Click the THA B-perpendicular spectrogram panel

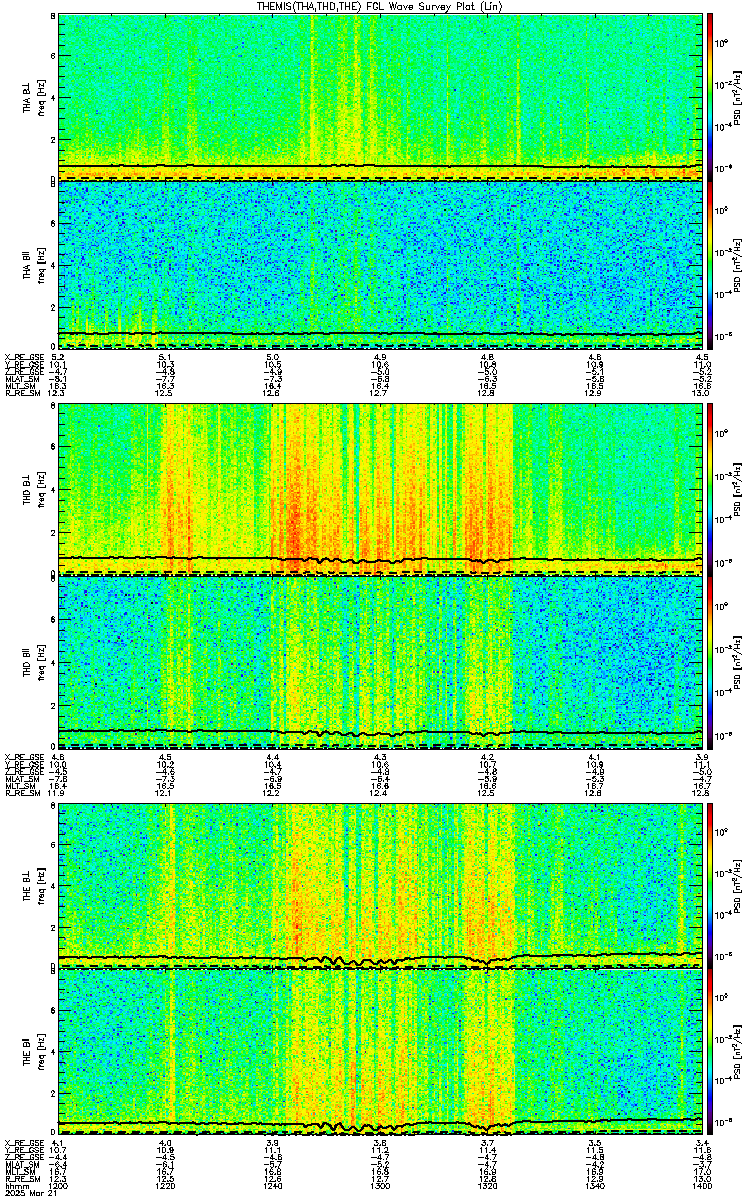click(381, 96)
